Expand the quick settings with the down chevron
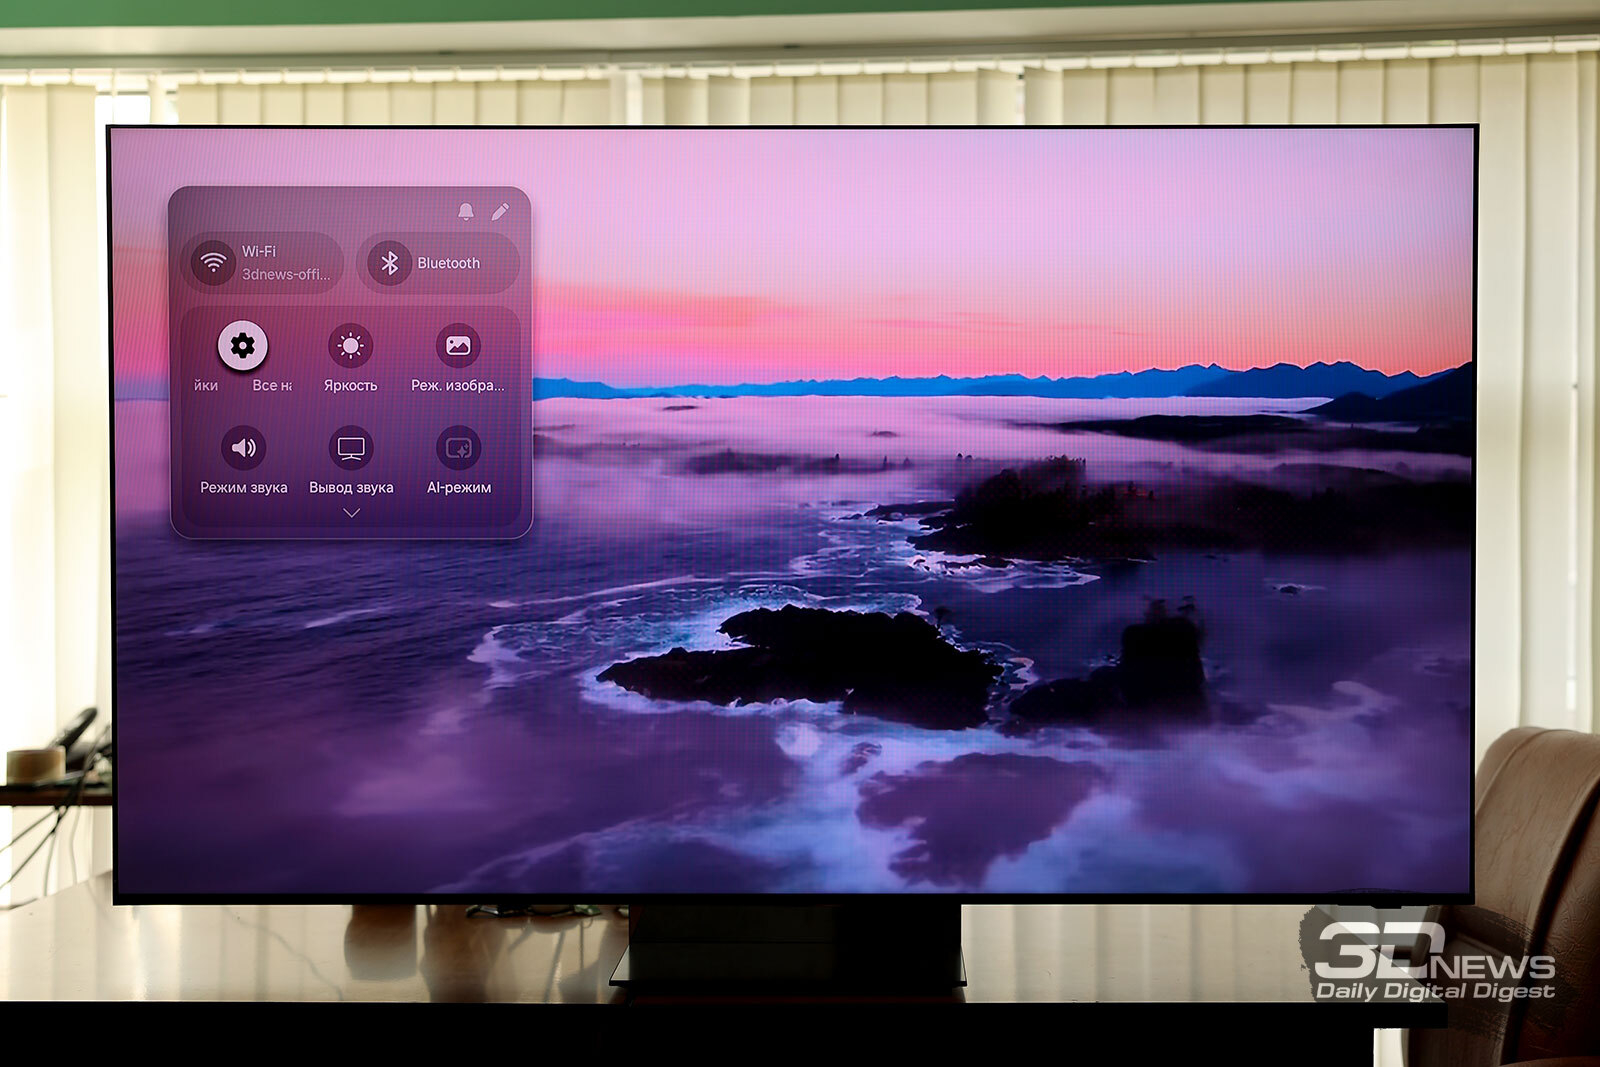 (x=351, y=513)
